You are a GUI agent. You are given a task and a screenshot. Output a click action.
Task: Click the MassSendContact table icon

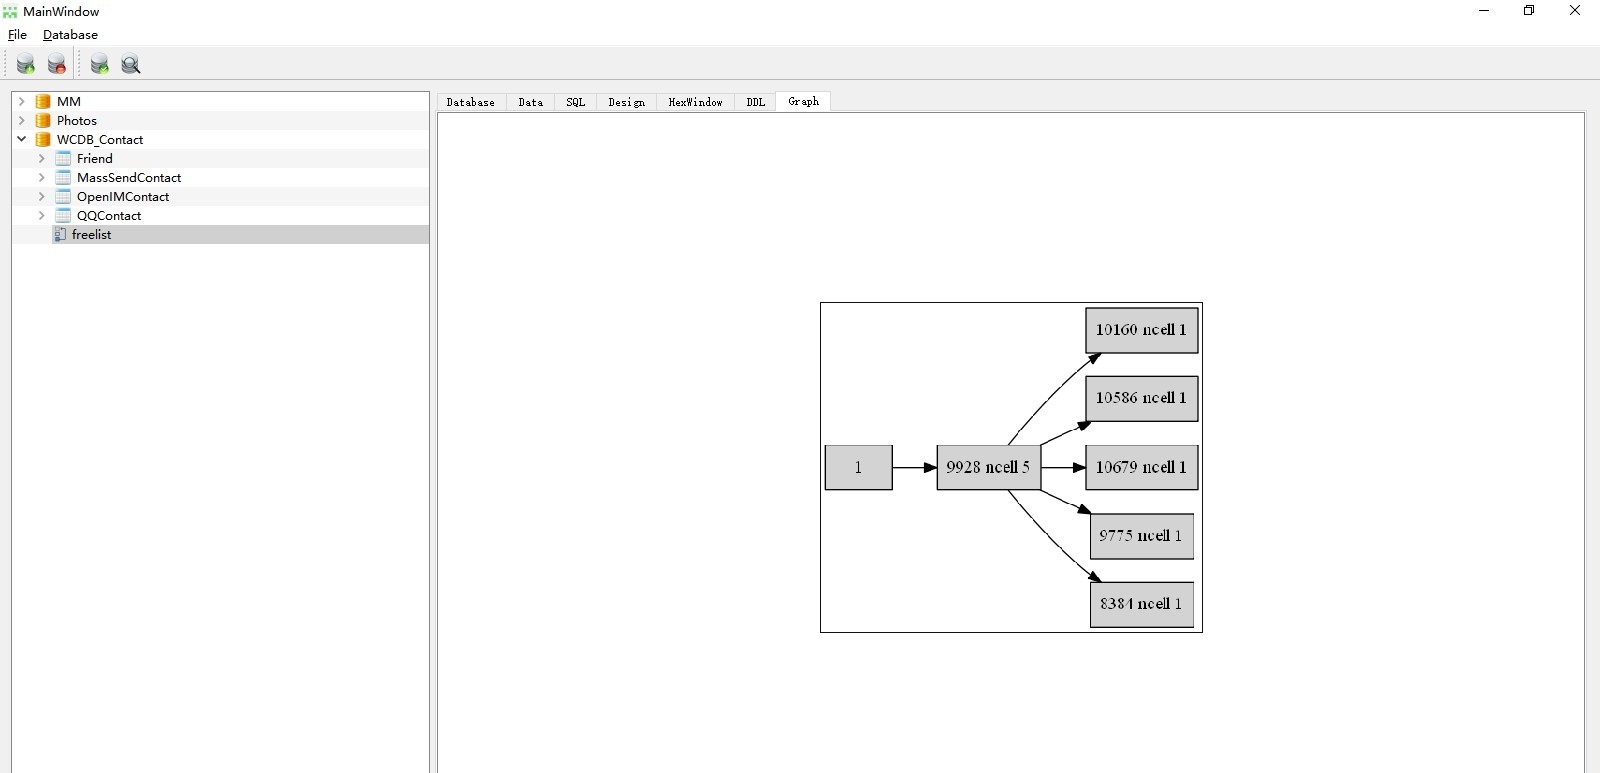[63, 177]
